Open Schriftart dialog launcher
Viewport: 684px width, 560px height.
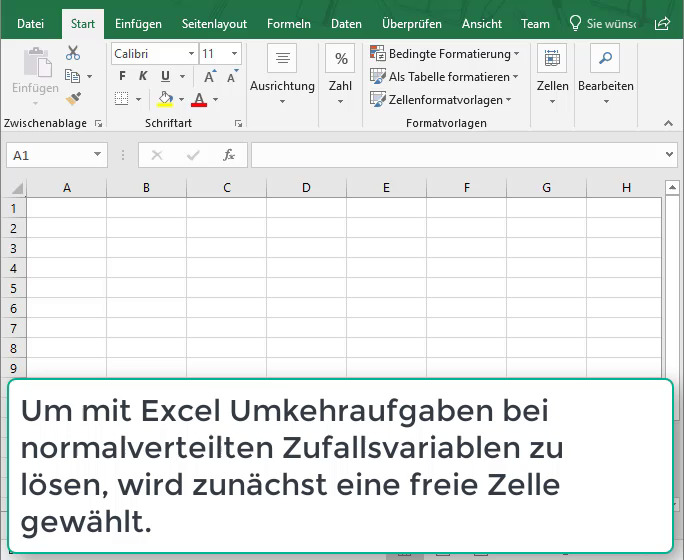point(238,124)
